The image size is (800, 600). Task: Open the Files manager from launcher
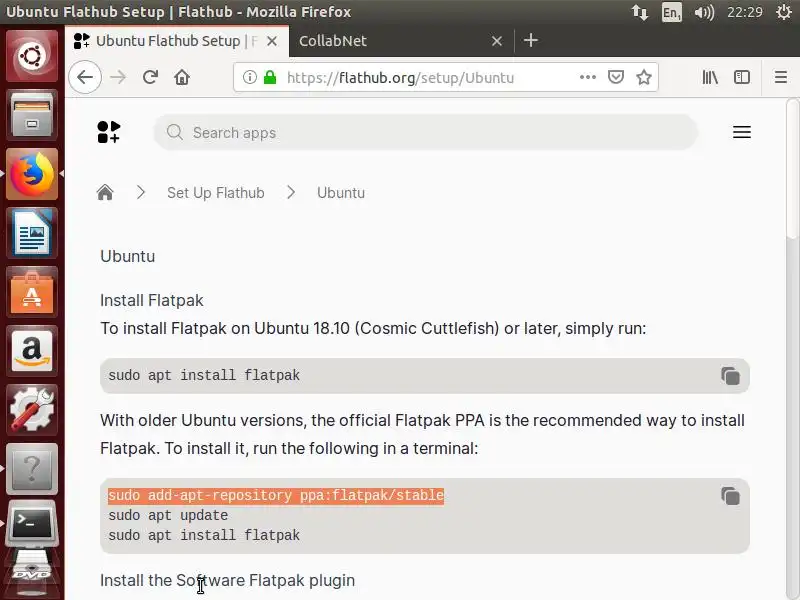(32, 115)
